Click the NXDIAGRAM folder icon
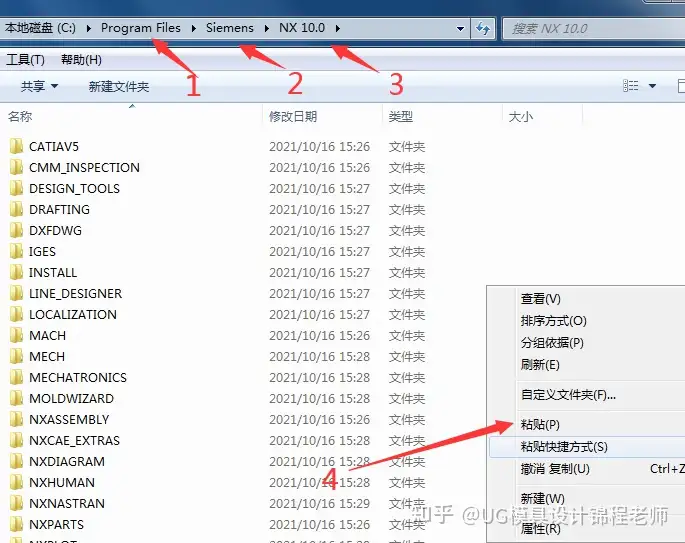This screenshot has width=685, height=543. 16,461
